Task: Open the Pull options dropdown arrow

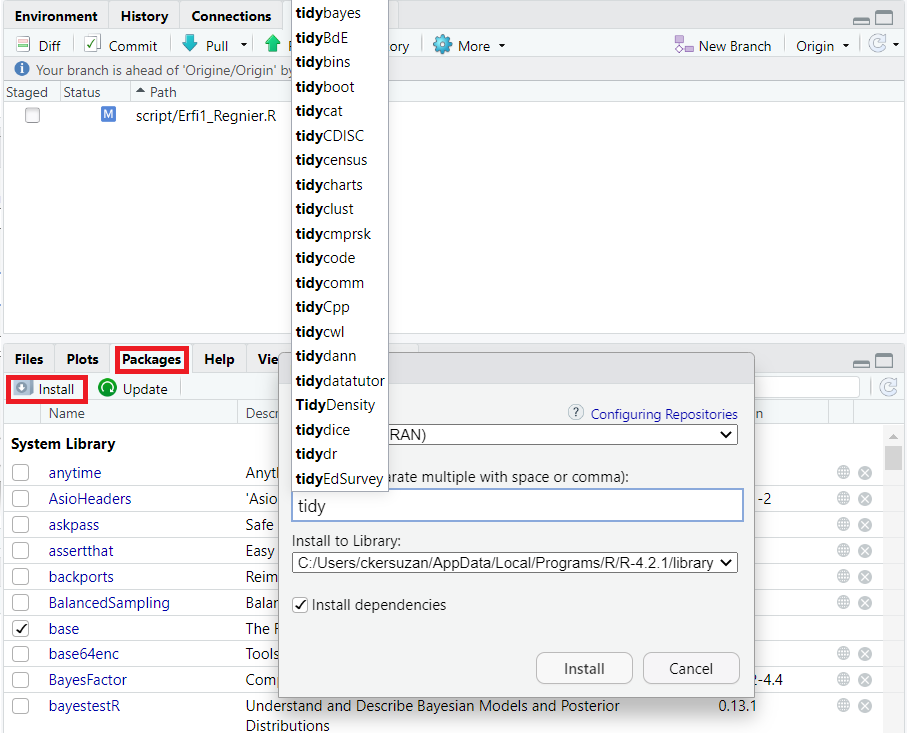Action: point(244,46)
